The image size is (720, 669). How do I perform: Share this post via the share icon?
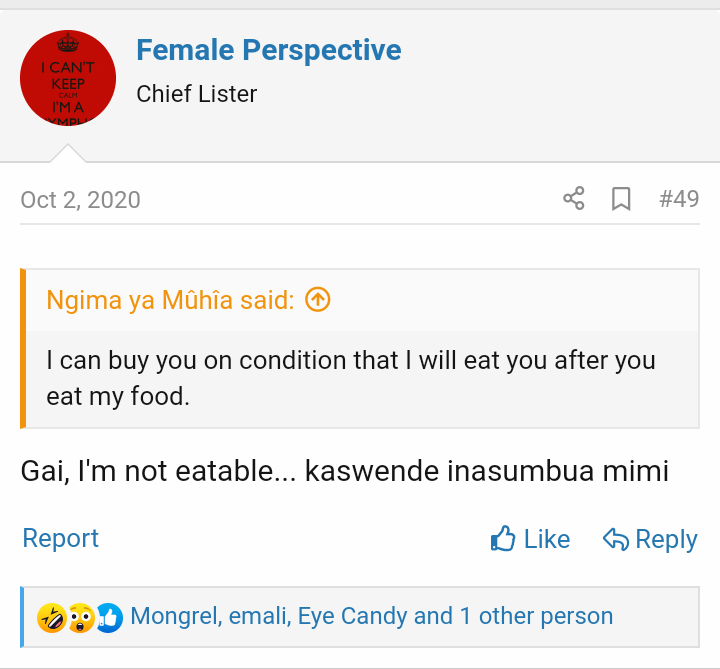[x=574, y=198]
